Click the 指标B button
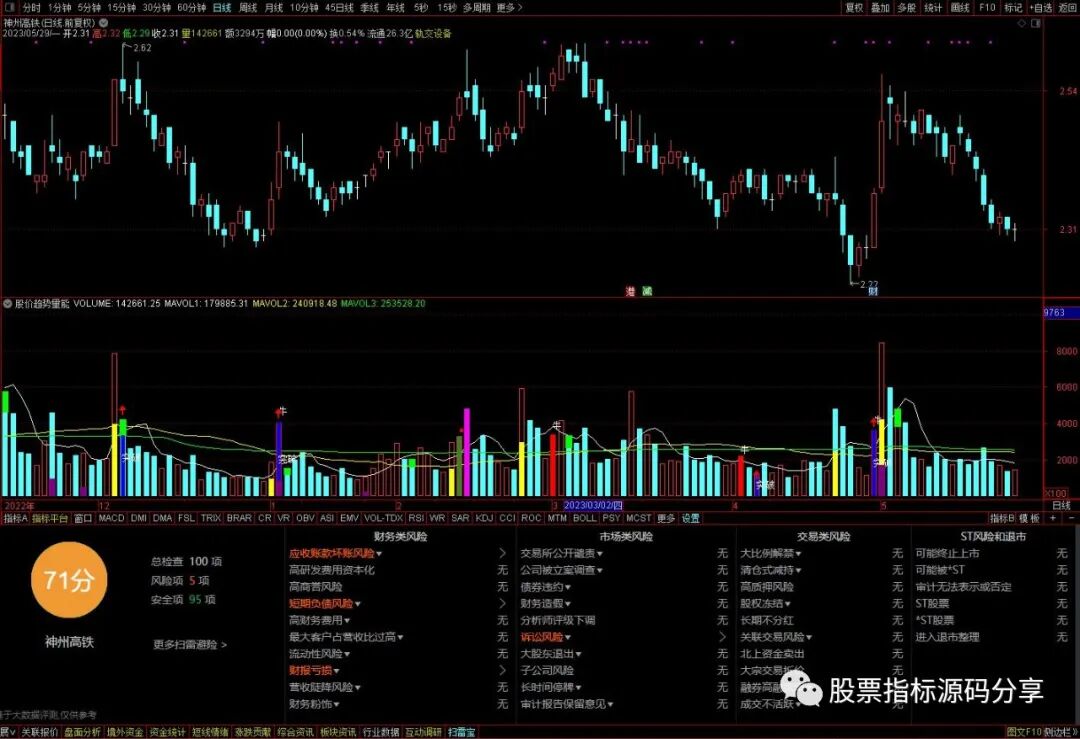The image size is (1080, 739). (1002, 518)
